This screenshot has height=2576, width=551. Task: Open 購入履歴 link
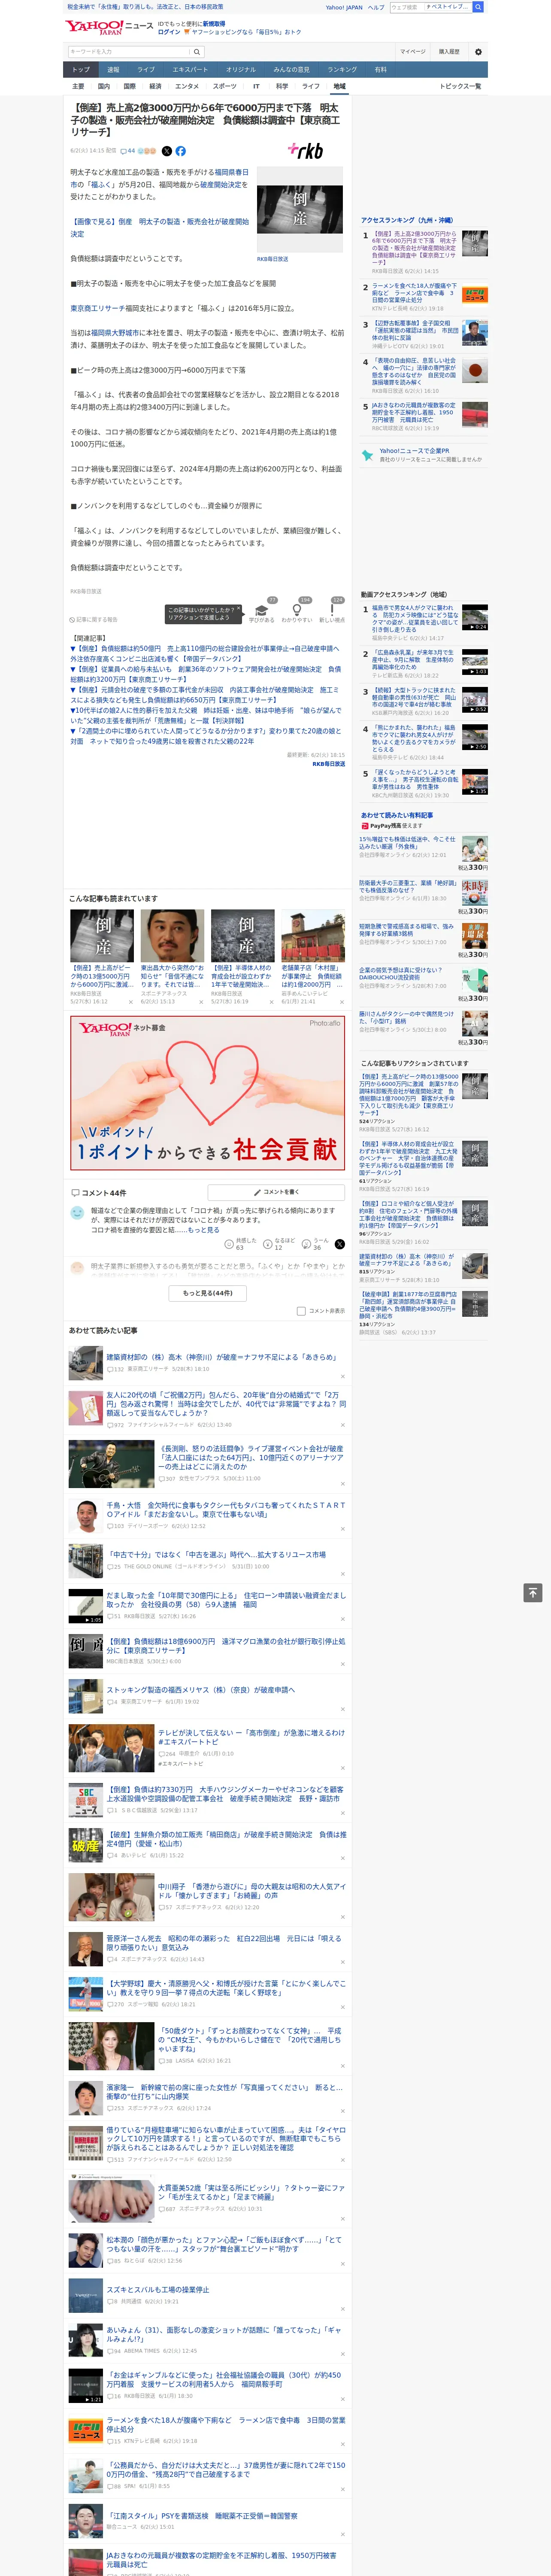coord(449,52)
